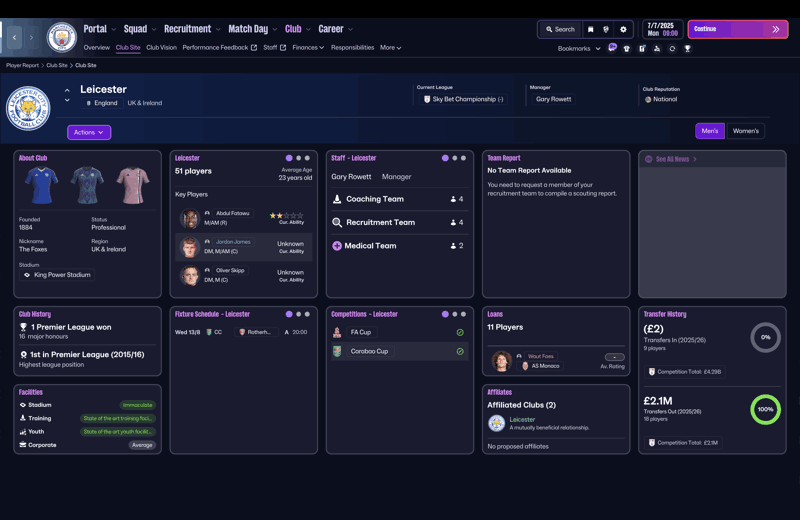Click the 0% Transfers In progress ring
Viewport: 800px width, 520px height.
pos(765,337)
